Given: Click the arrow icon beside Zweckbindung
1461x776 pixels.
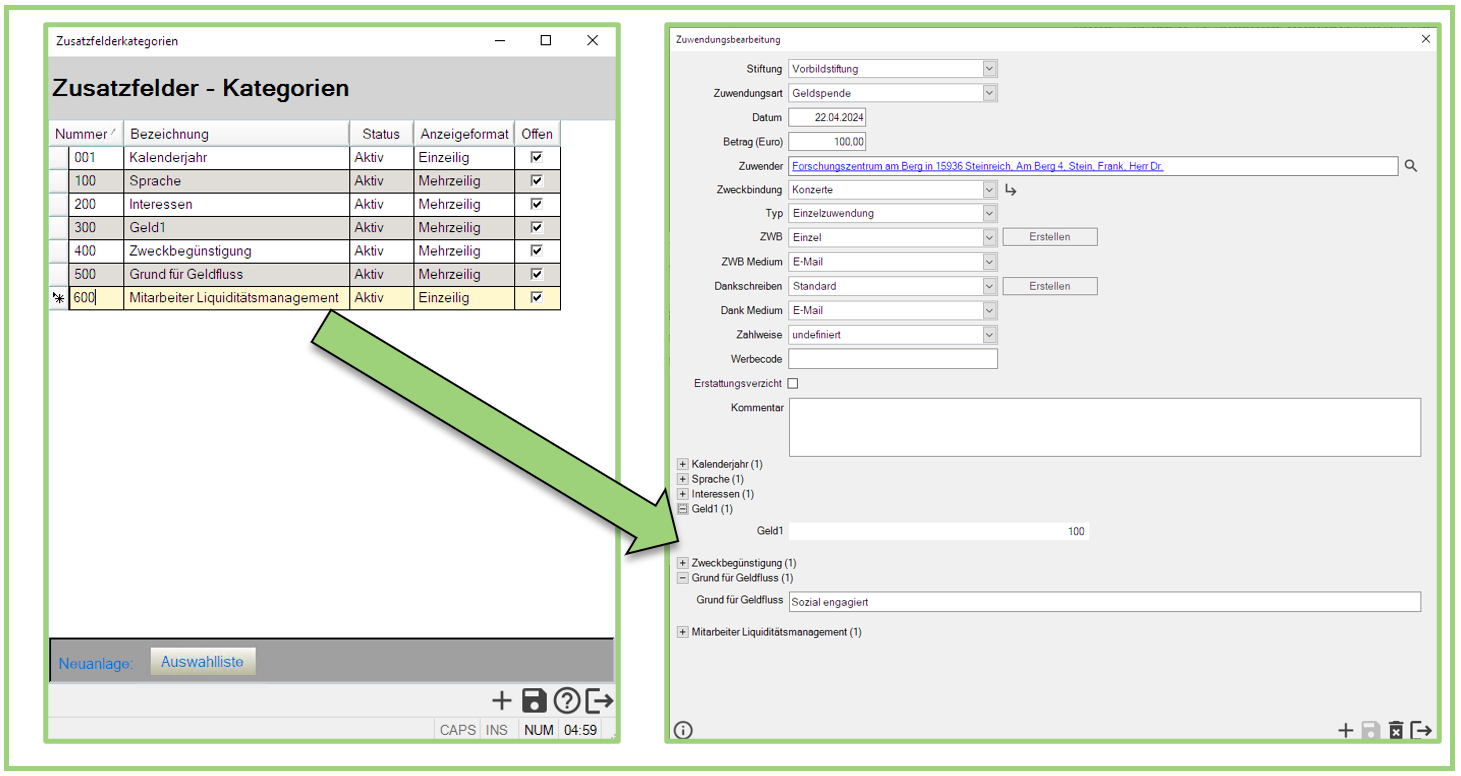Looking at the screenshot, I should pyautogui.click(x=1010, y=190).
